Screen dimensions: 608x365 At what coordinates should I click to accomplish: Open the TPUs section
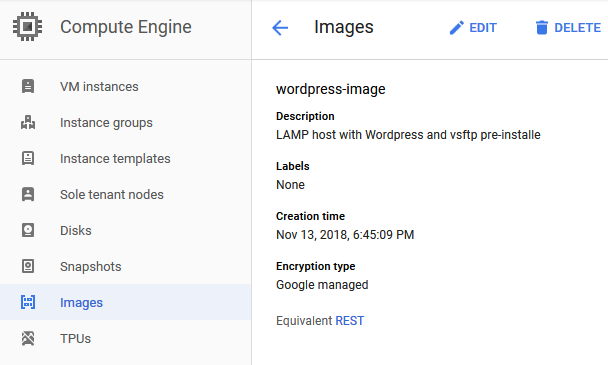pos(126,338)
